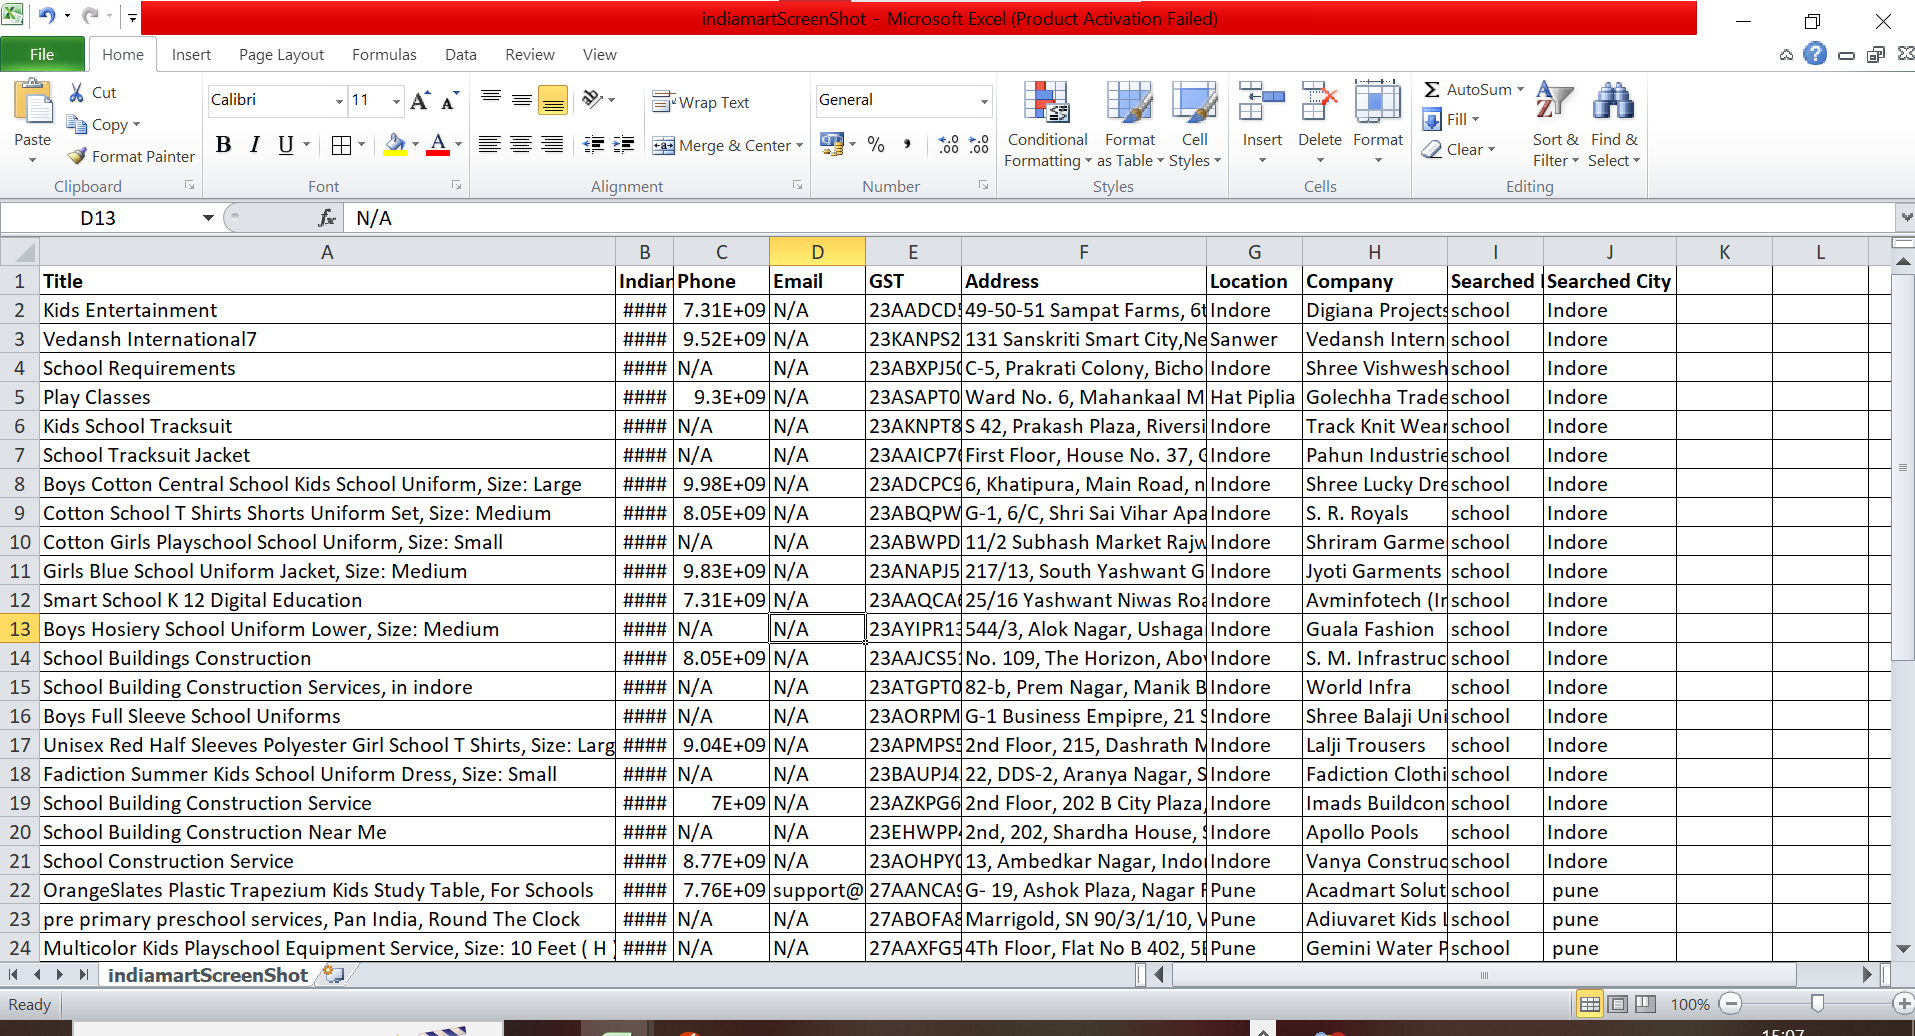Switch to the Formulas ribbon tab
The height and width of the screenshot is (1036, 1915).
(x=384, y=54)
